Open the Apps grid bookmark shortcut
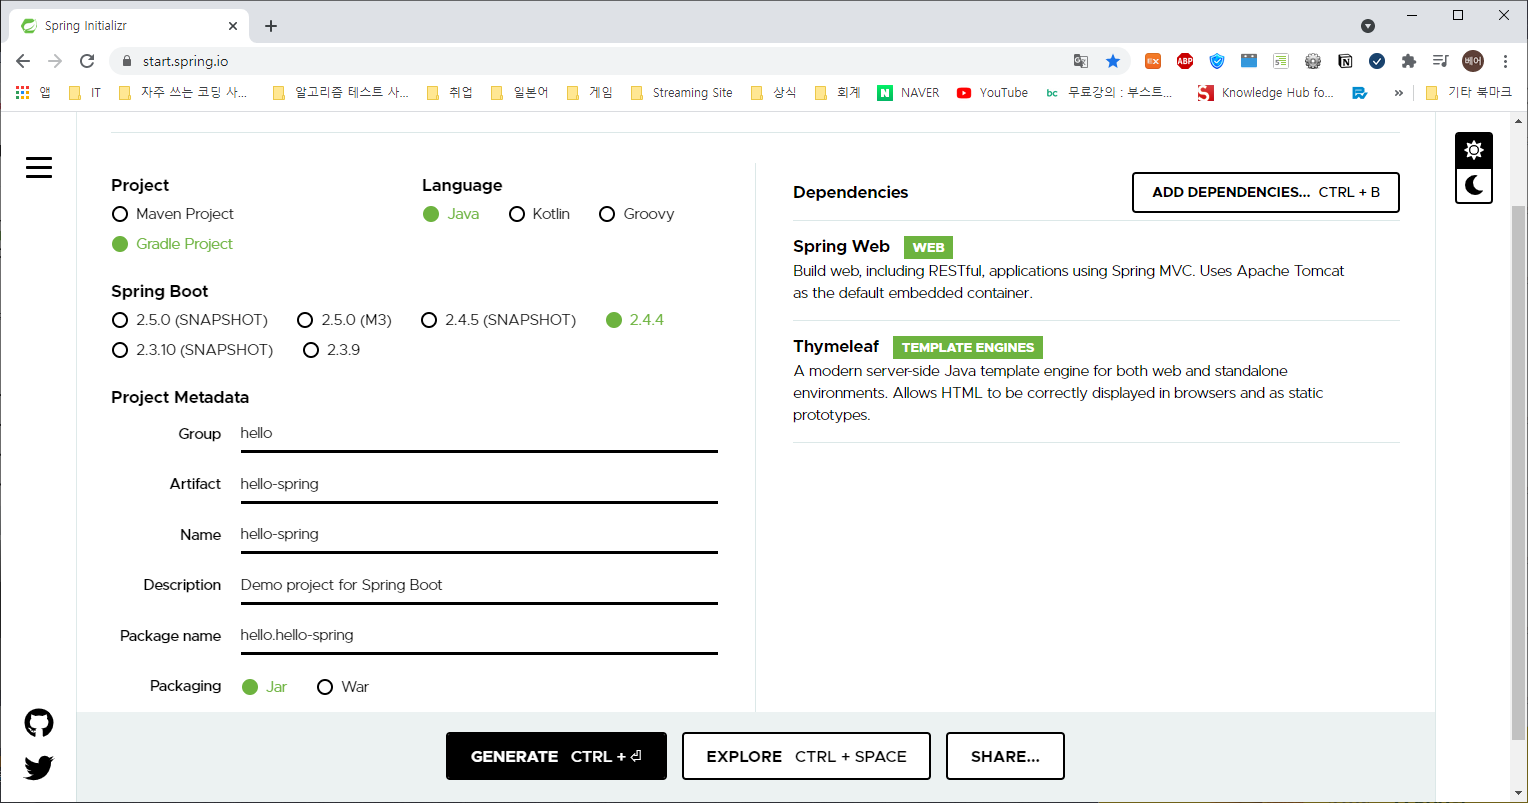The width and height of the screenshot is (1528, 803). pos(32,92)
